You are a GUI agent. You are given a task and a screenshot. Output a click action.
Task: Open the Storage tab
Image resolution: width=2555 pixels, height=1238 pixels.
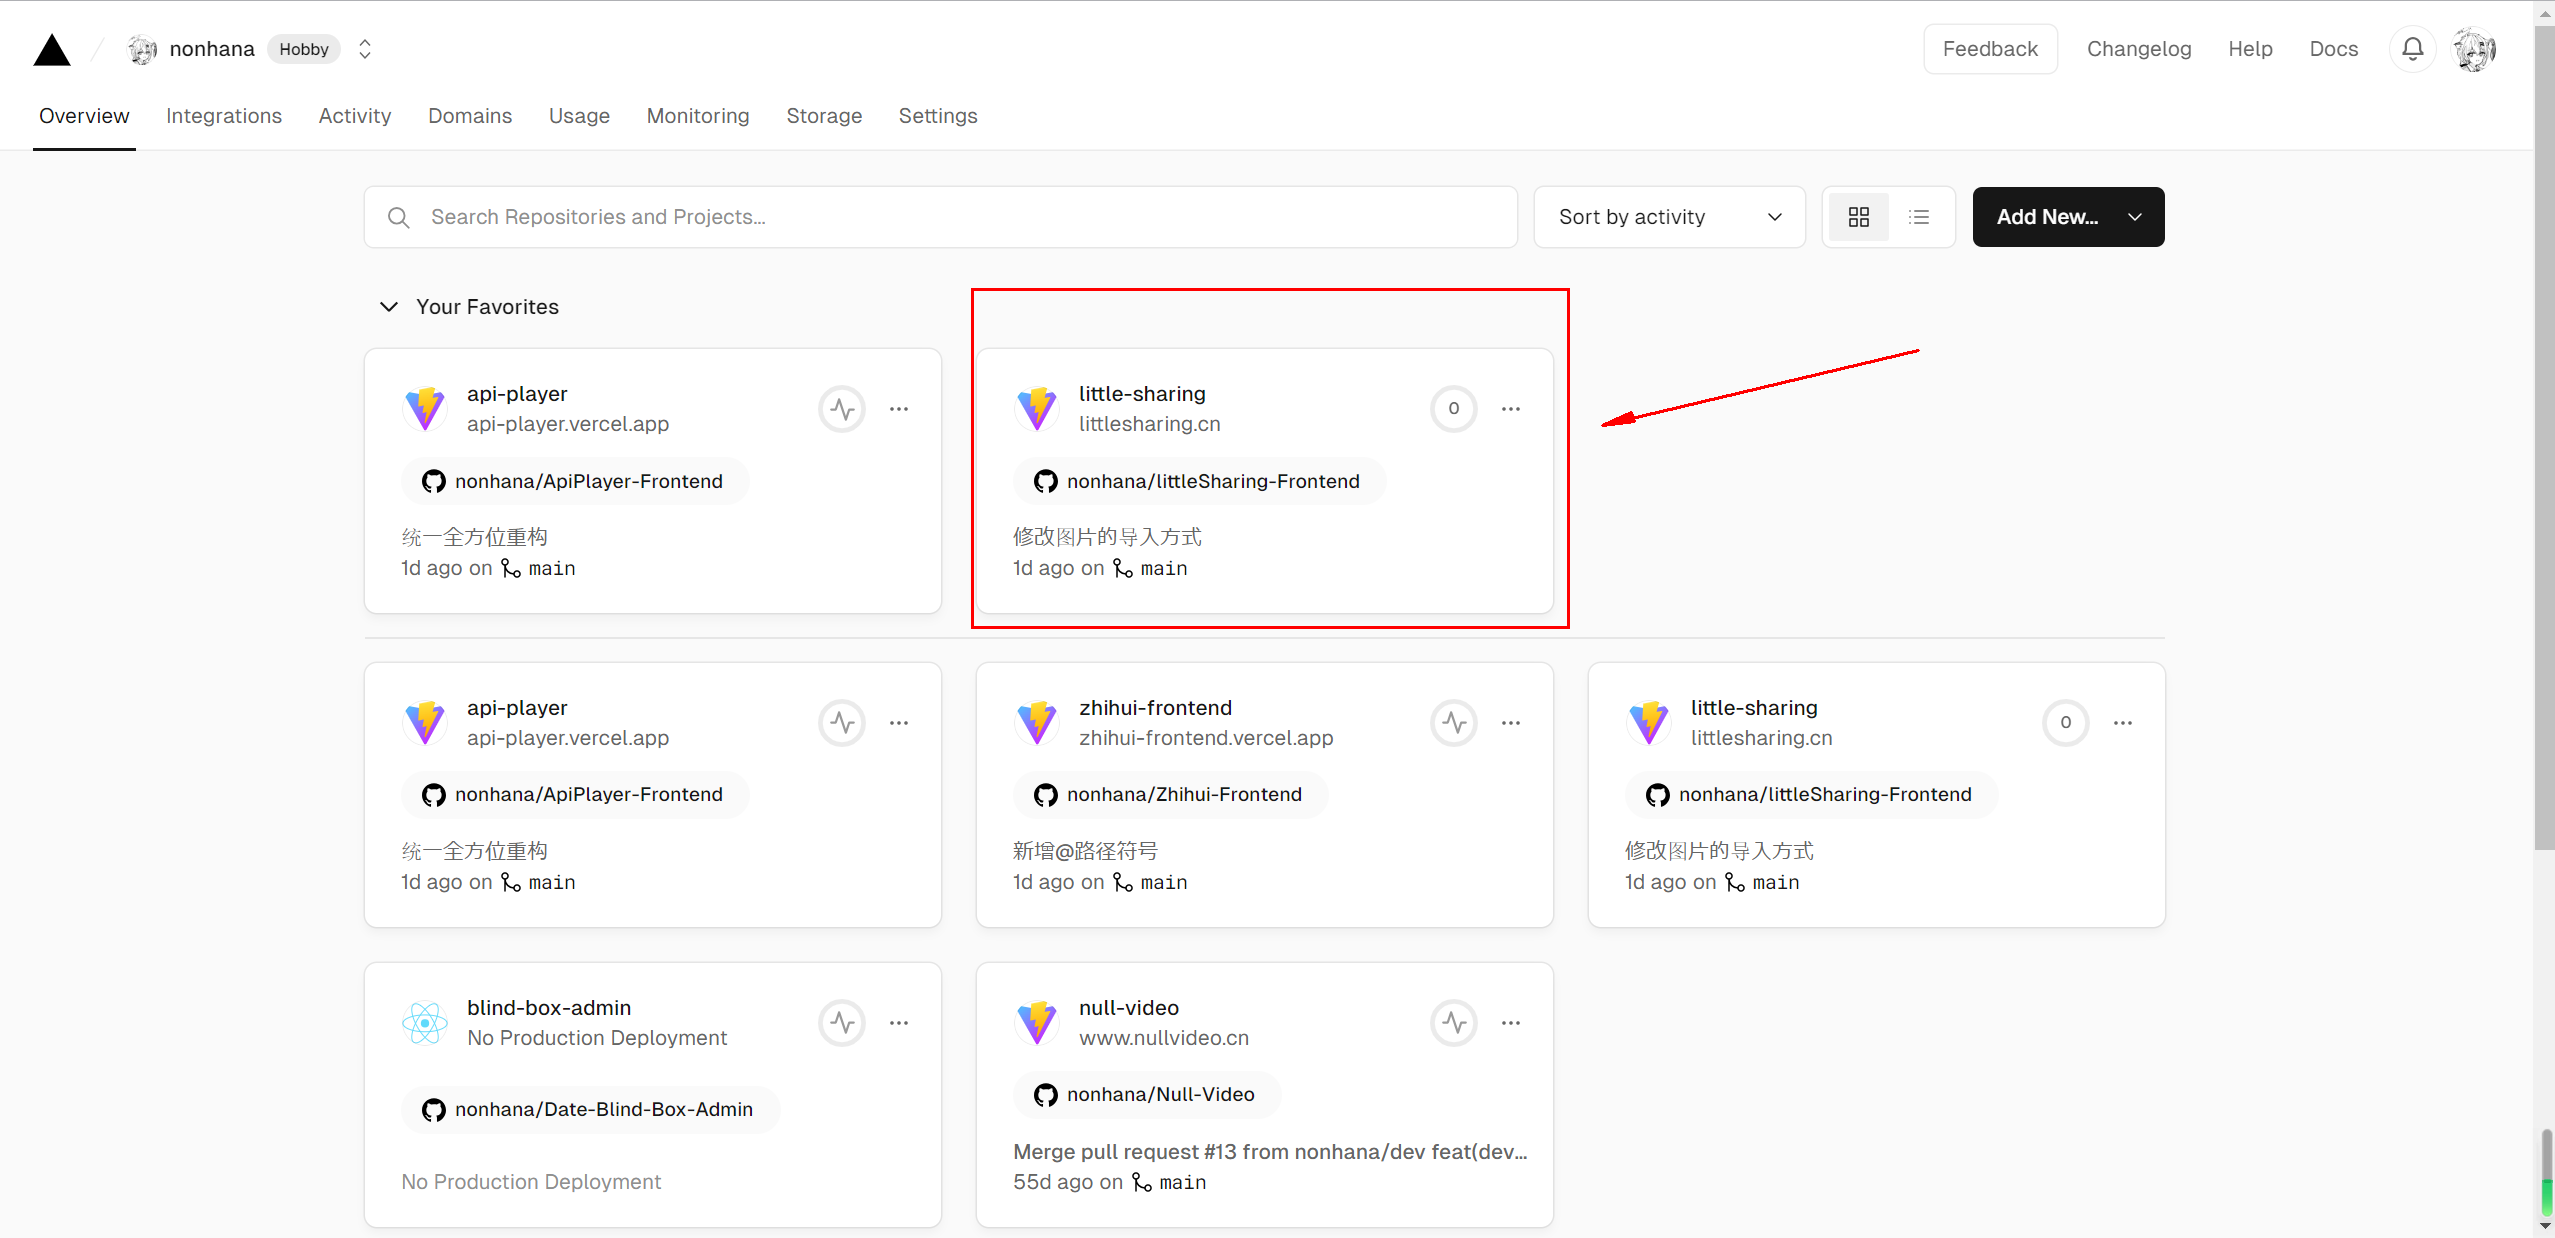(x=823, y=116)
